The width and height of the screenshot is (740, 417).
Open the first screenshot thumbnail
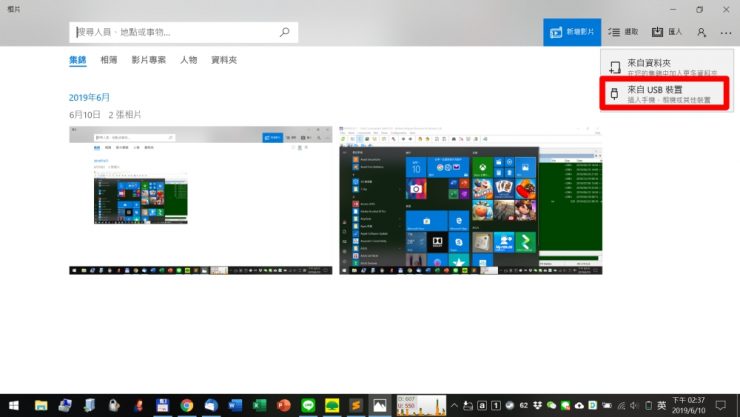200,200
